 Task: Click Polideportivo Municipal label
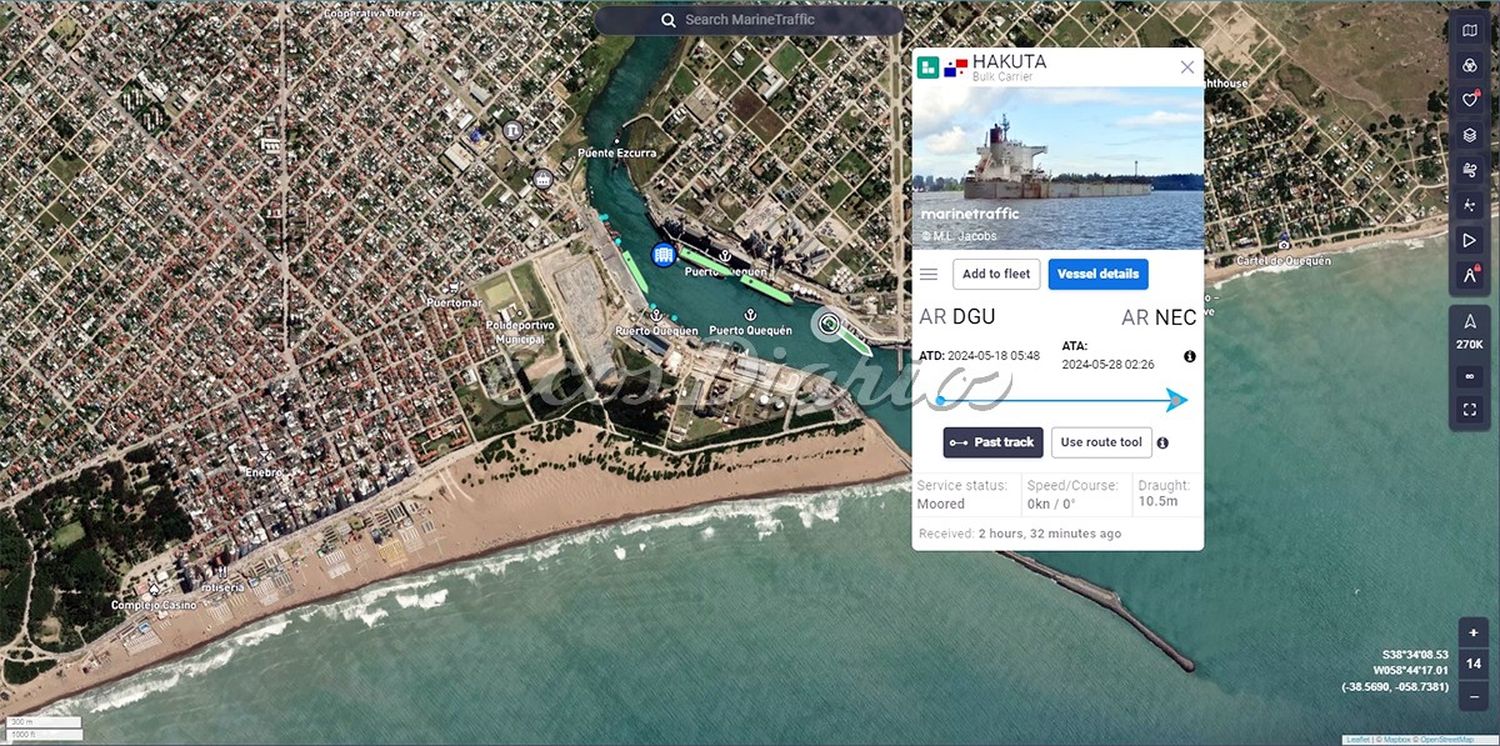(519, 332)
